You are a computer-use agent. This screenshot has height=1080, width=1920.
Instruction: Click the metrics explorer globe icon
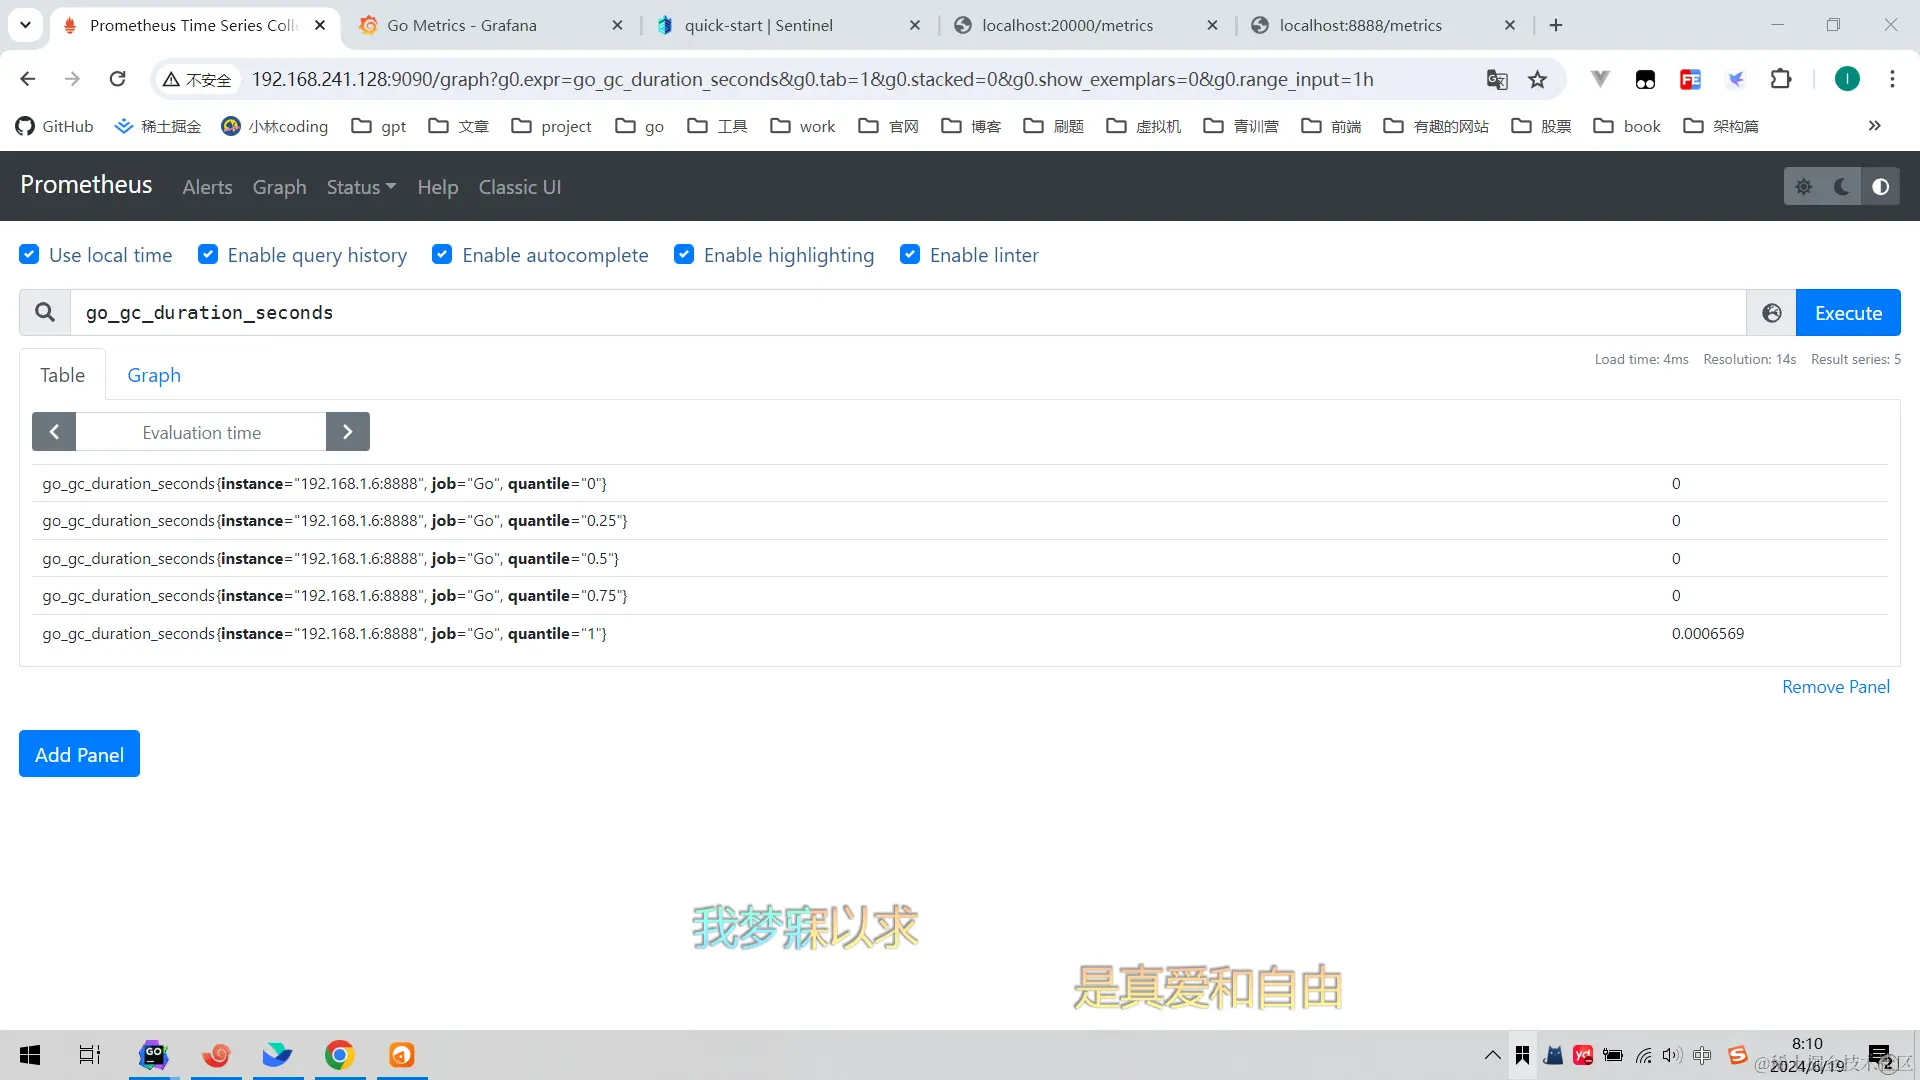pyautogui.click(x=1771, y=313)
